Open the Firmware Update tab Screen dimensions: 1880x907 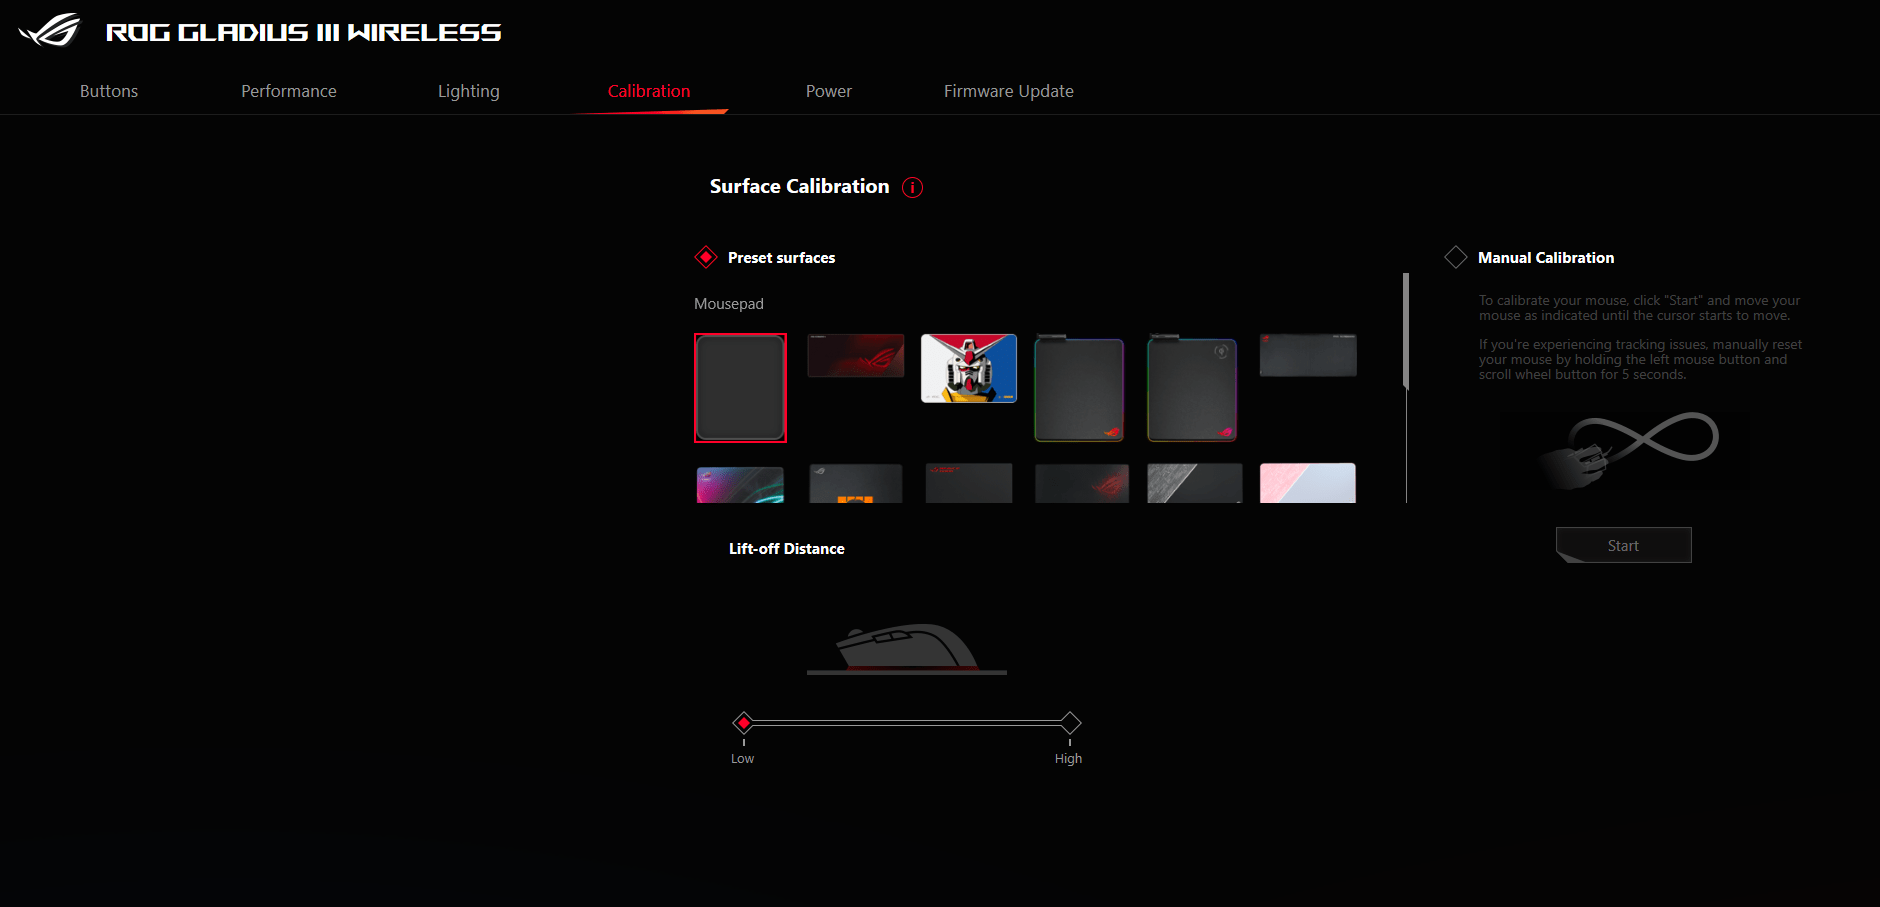point(1008,91)
